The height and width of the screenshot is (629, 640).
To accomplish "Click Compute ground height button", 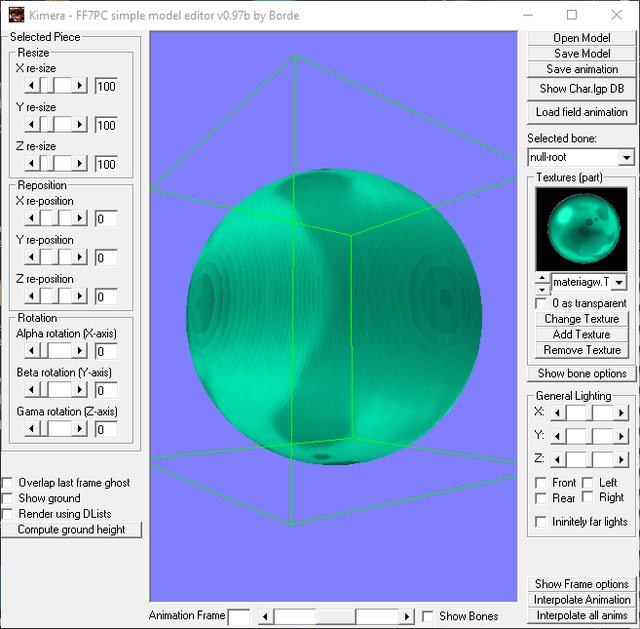I will click(71, 529).
